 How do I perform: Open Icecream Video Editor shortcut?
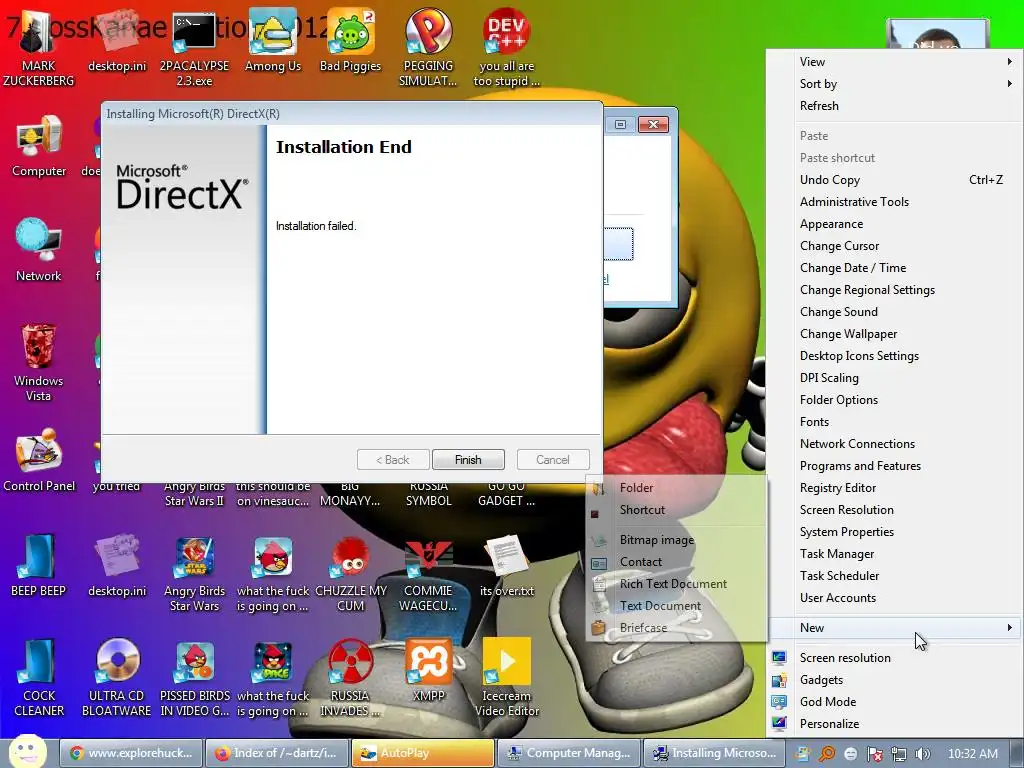pos(506,678)
